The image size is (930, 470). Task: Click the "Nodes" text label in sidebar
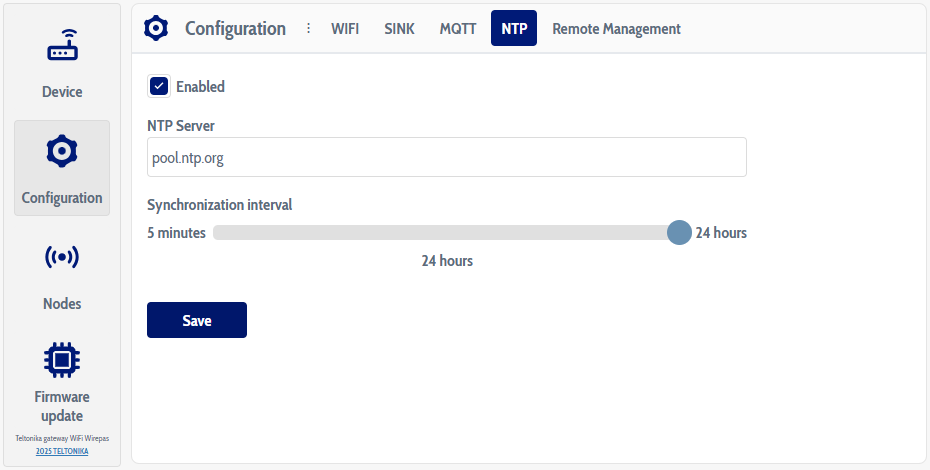click(62, 304)
